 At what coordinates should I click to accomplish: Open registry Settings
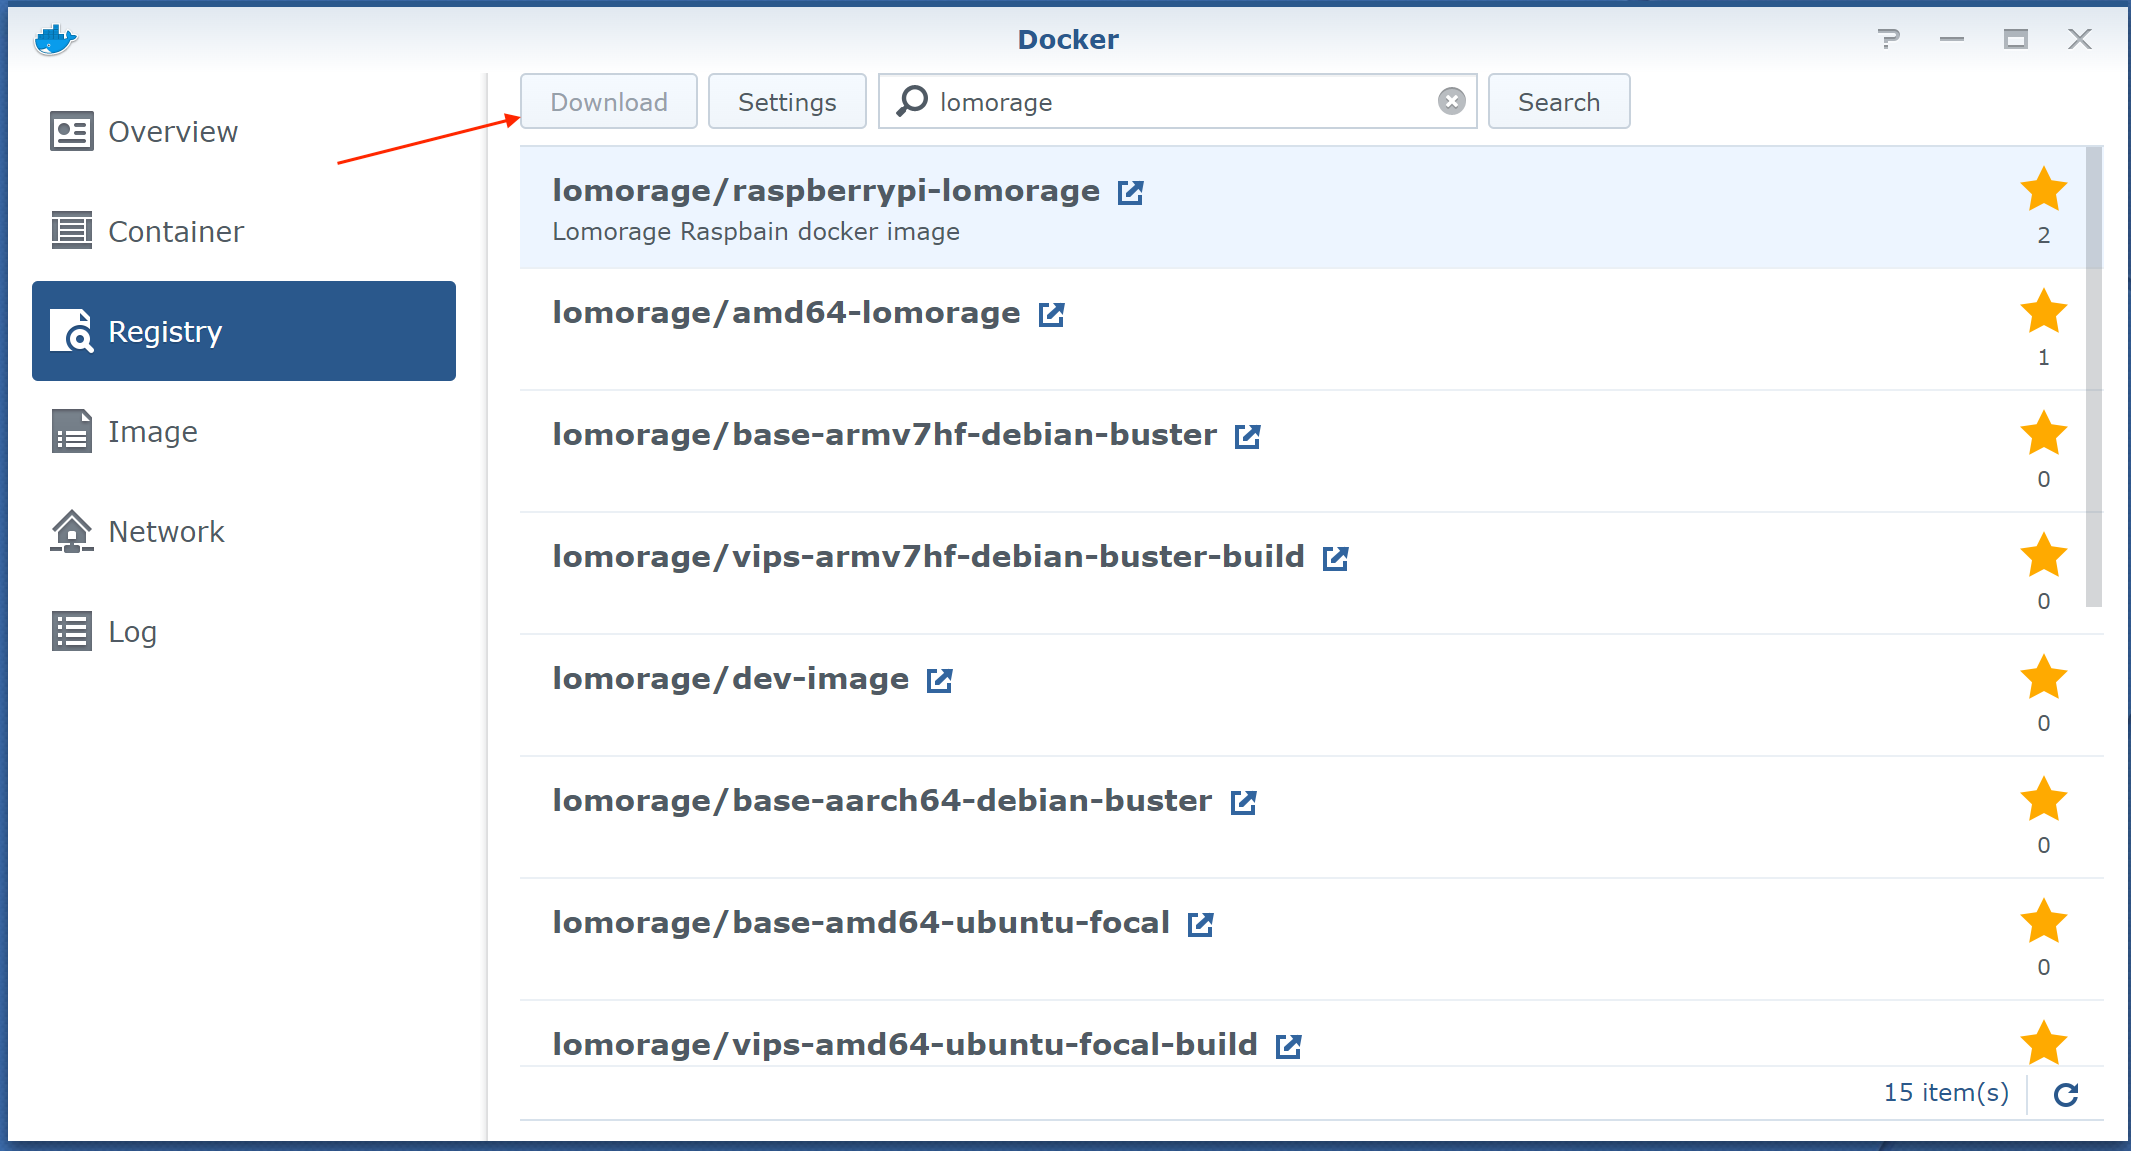[x=787, y=101]
